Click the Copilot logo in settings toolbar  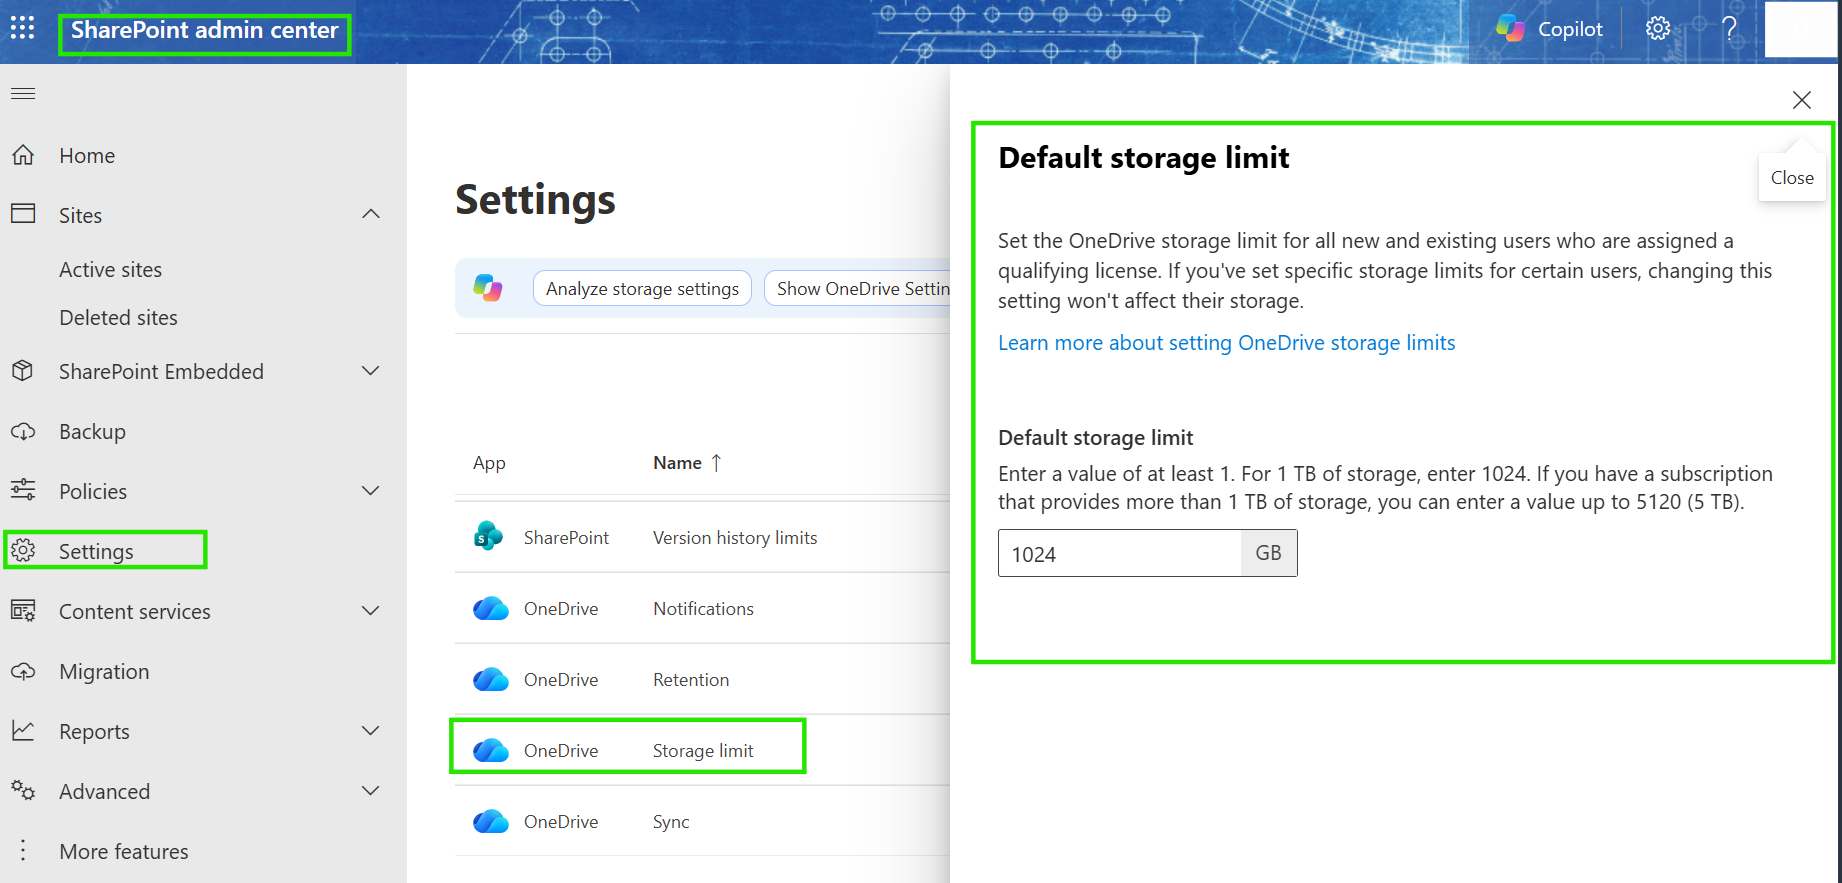coord(488,288)
